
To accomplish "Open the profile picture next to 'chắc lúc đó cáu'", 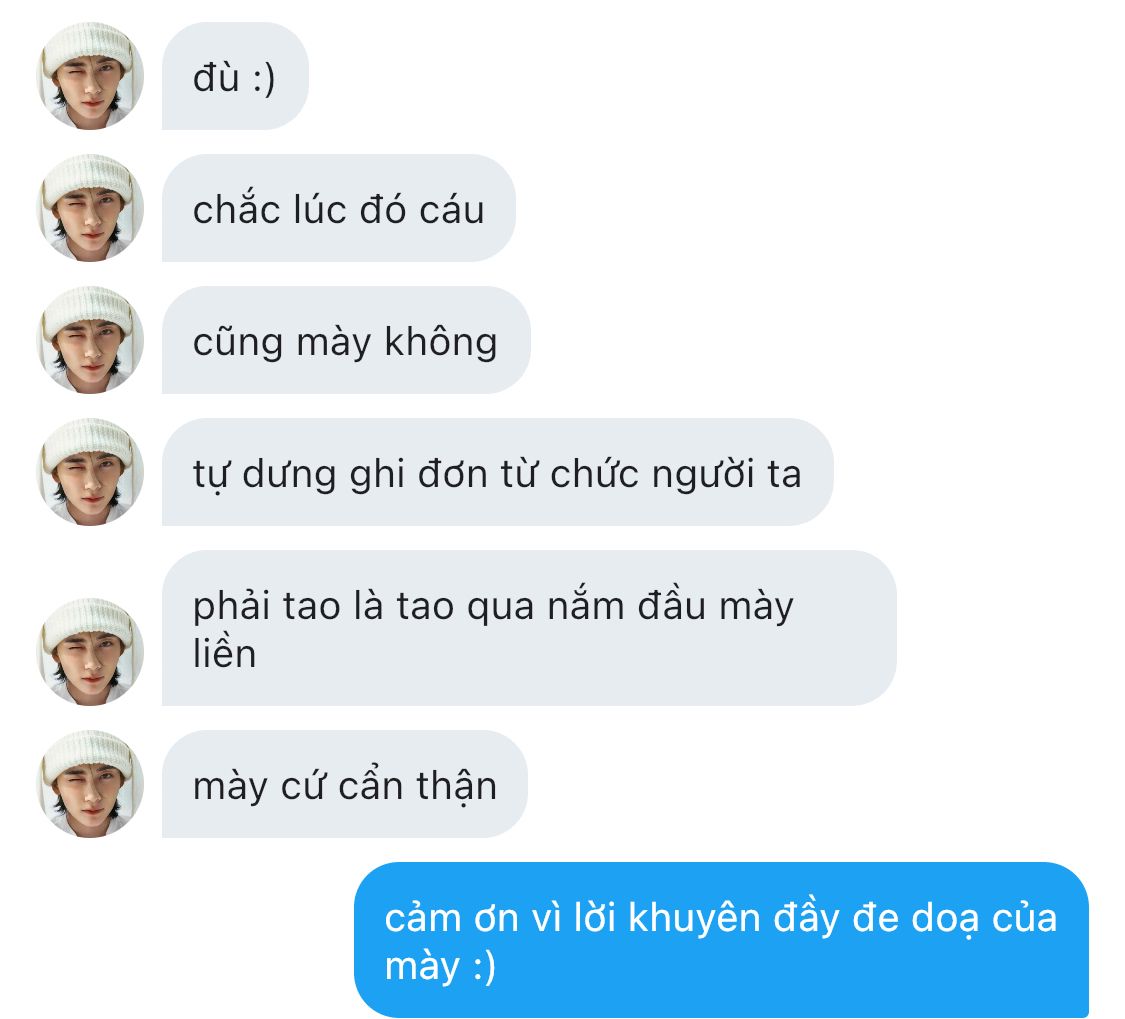I will coord(90,208).
